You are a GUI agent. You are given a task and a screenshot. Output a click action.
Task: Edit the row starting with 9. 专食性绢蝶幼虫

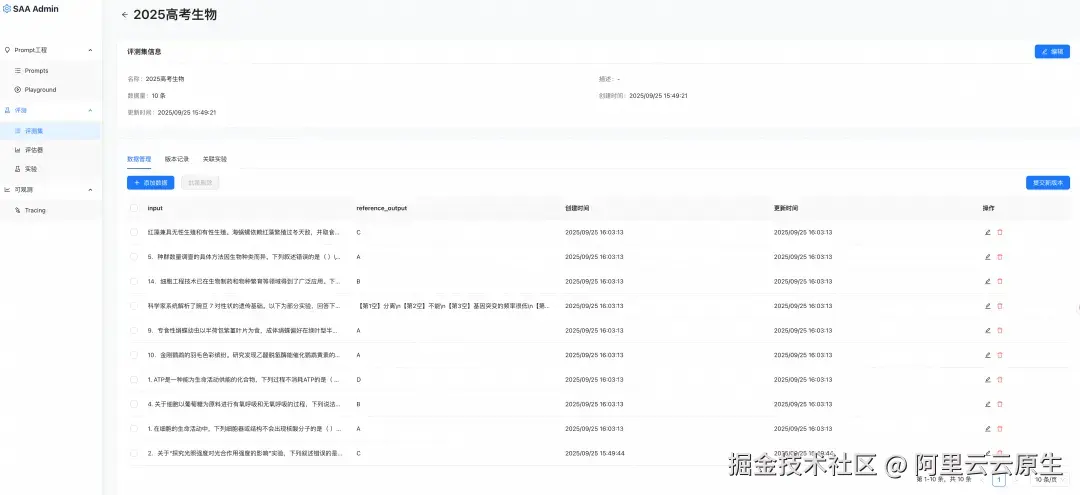987,330
